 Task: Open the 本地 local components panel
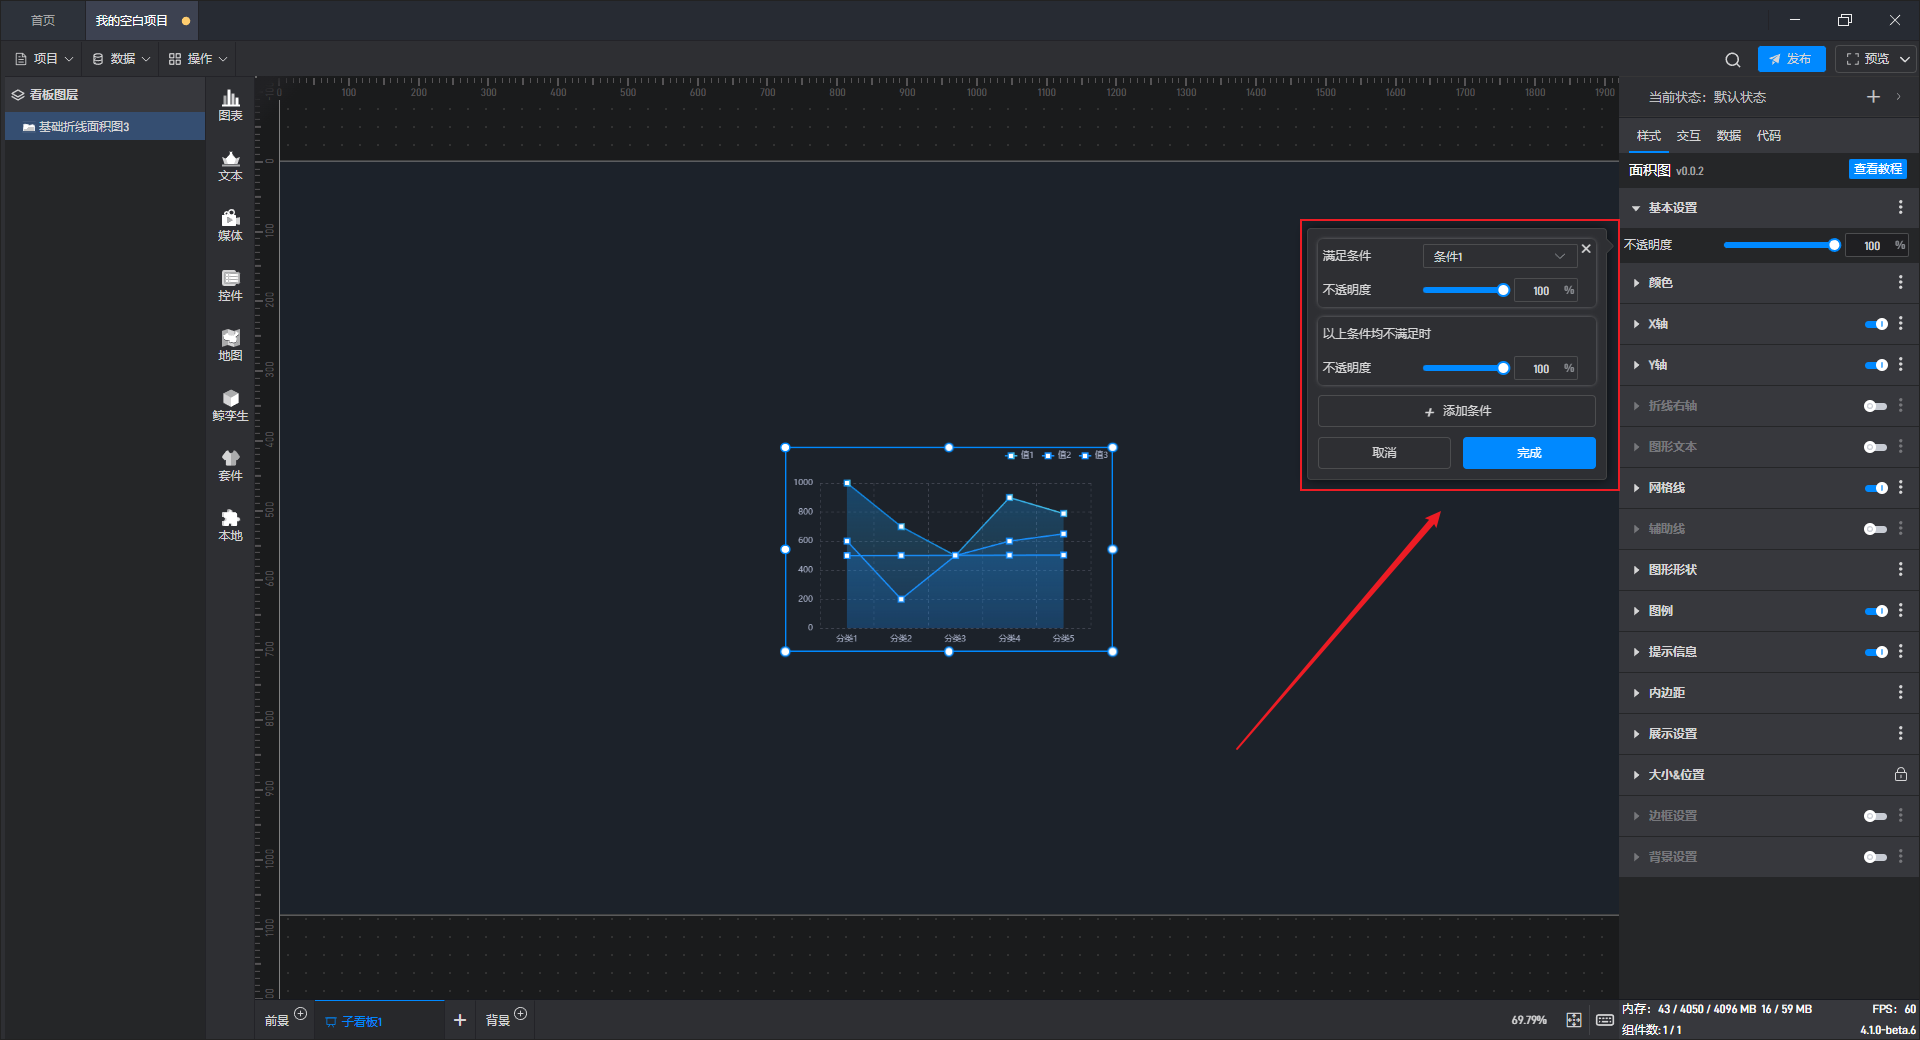230,525
